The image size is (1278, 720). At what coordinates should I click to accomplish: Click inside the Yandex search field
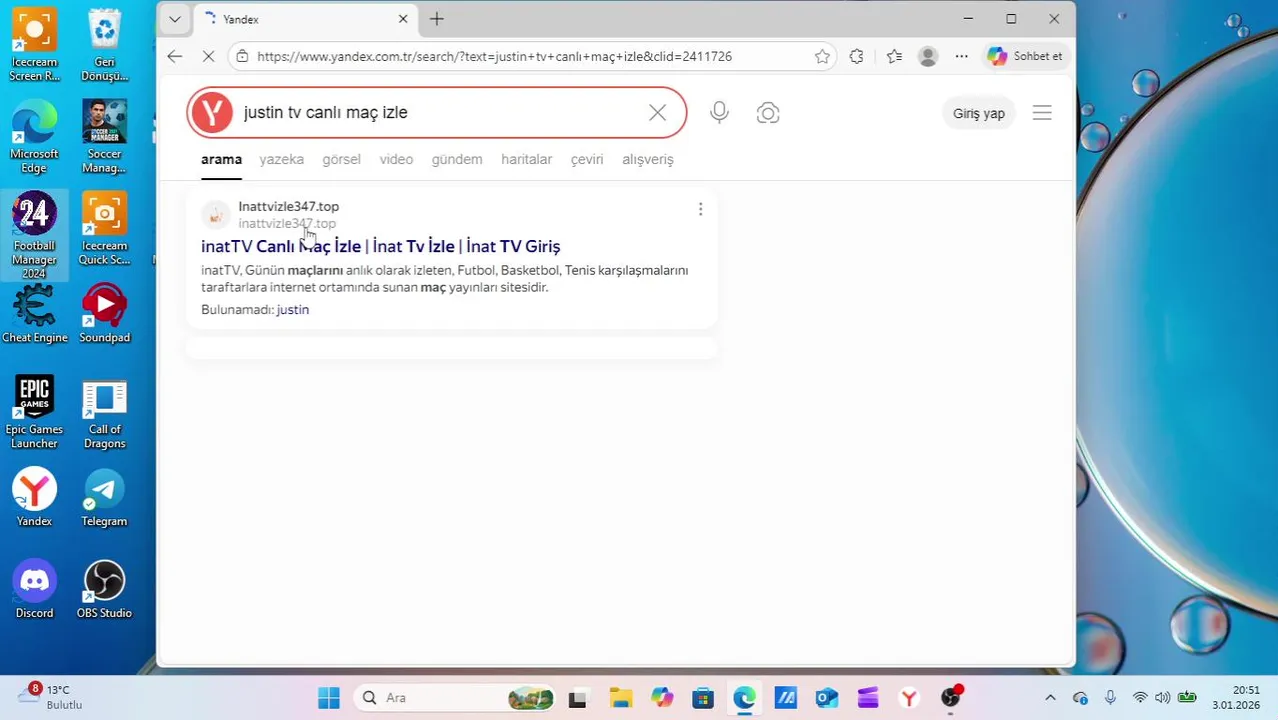click(x=437, y=112)
